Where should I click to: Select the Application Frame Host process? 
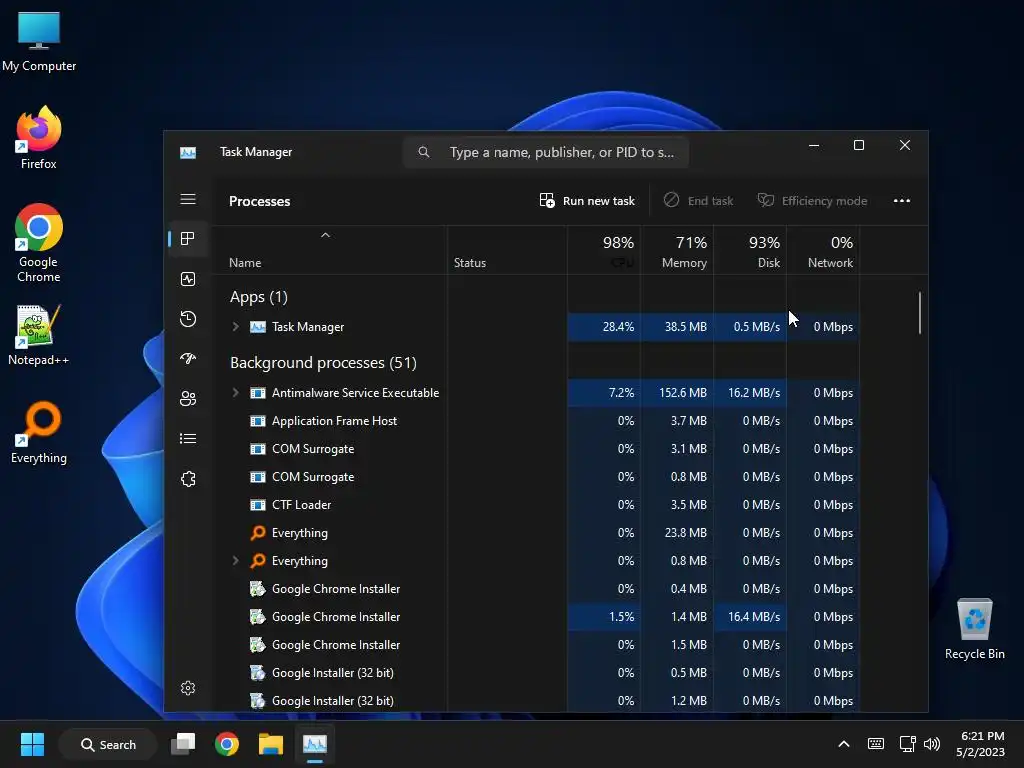(536, 421)
